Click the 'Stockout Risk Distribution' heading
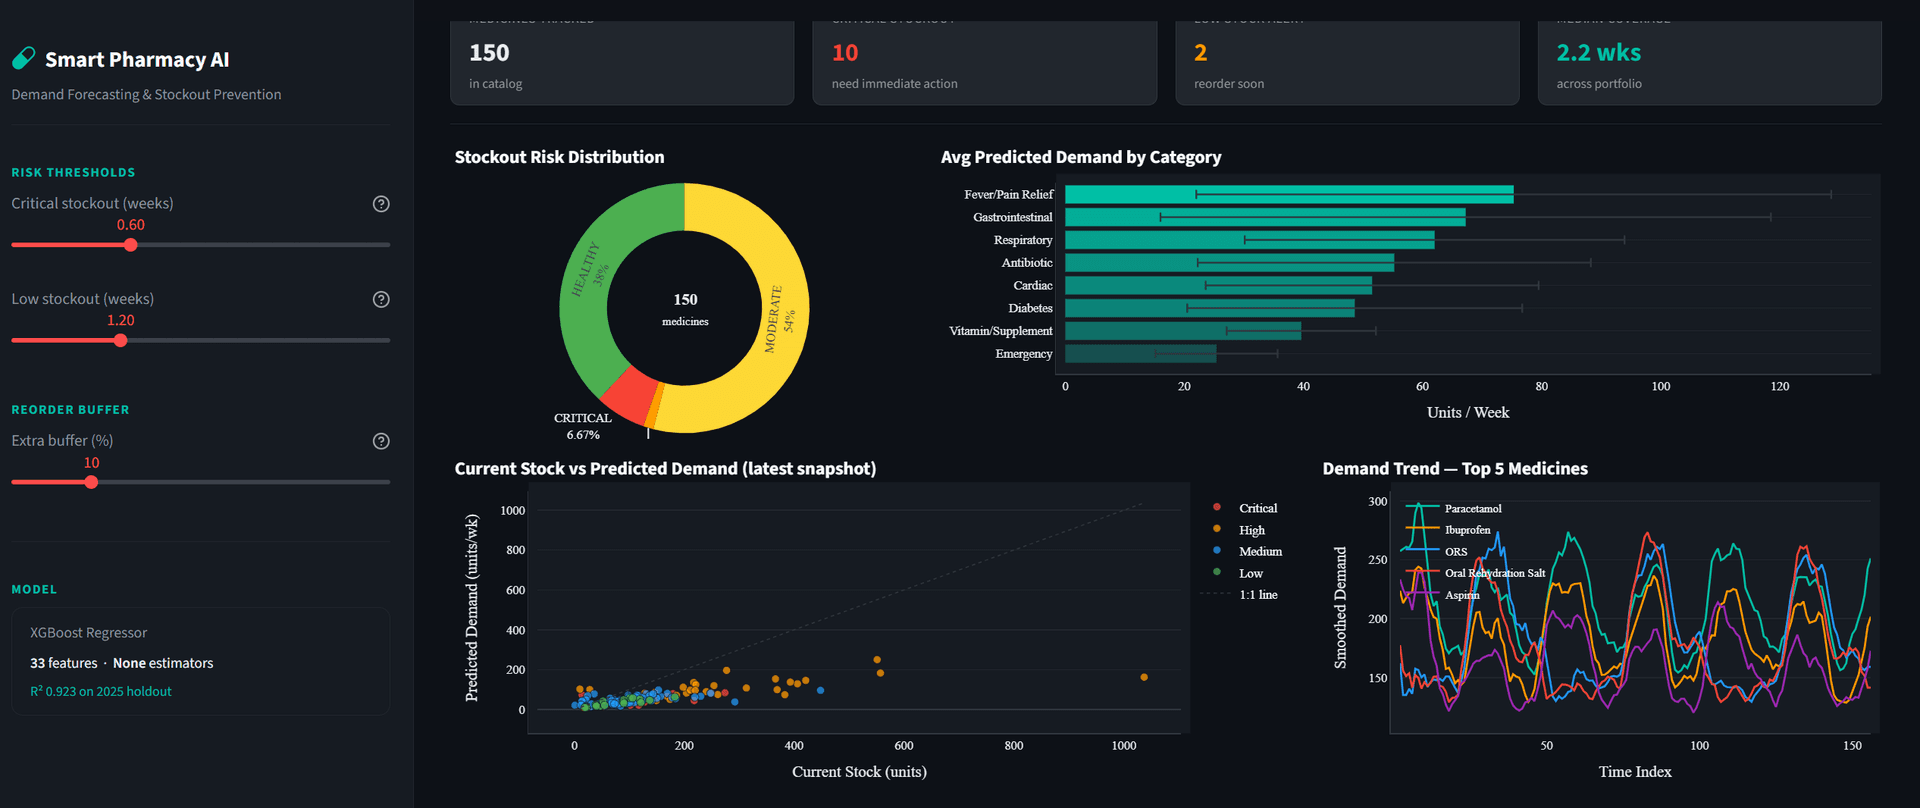The width and height of the screenshot is (1920, 808). point(559,157)
